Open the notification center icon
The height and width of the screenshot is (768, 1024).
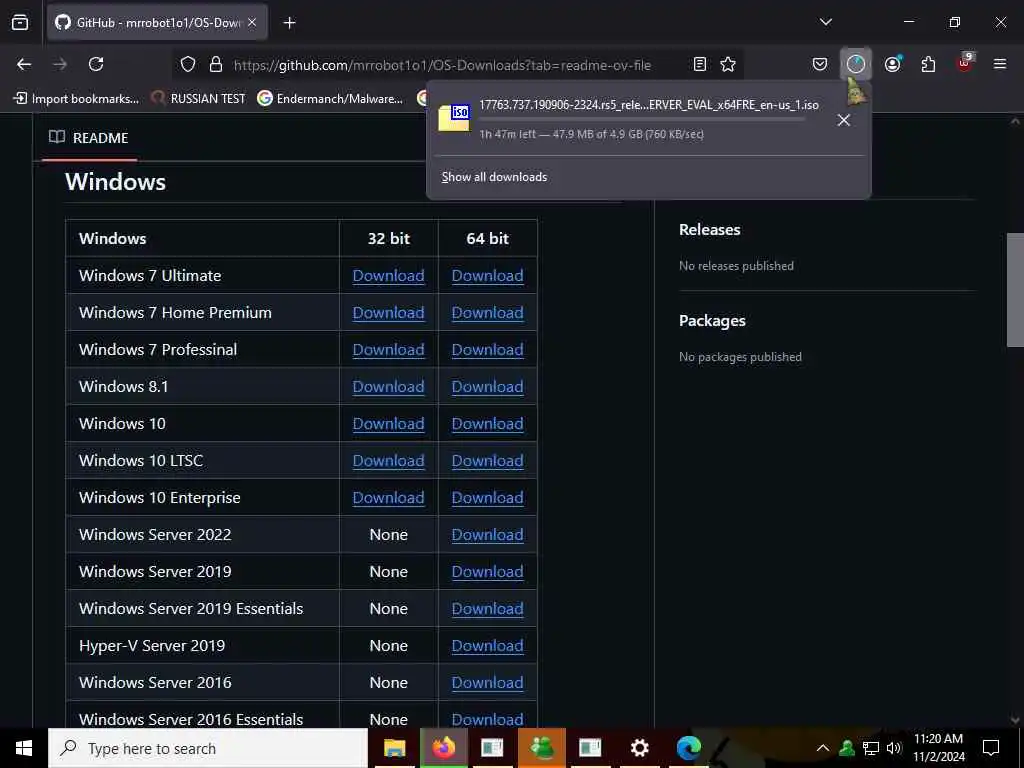pyautogui.click(x=991, y=748)
